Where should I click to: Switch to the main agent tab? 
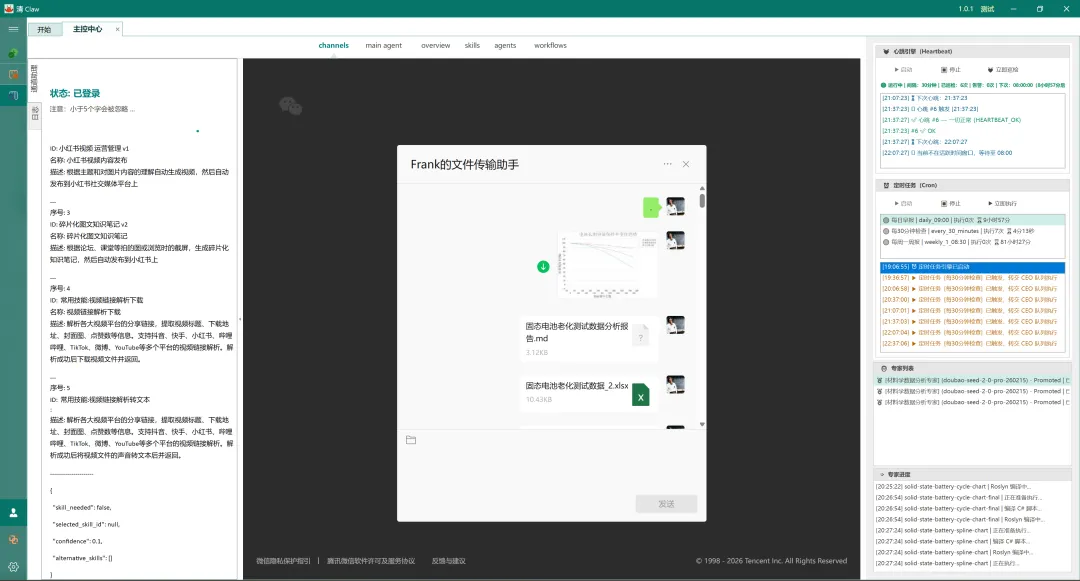pyautogui.click(x=384, y=45)
